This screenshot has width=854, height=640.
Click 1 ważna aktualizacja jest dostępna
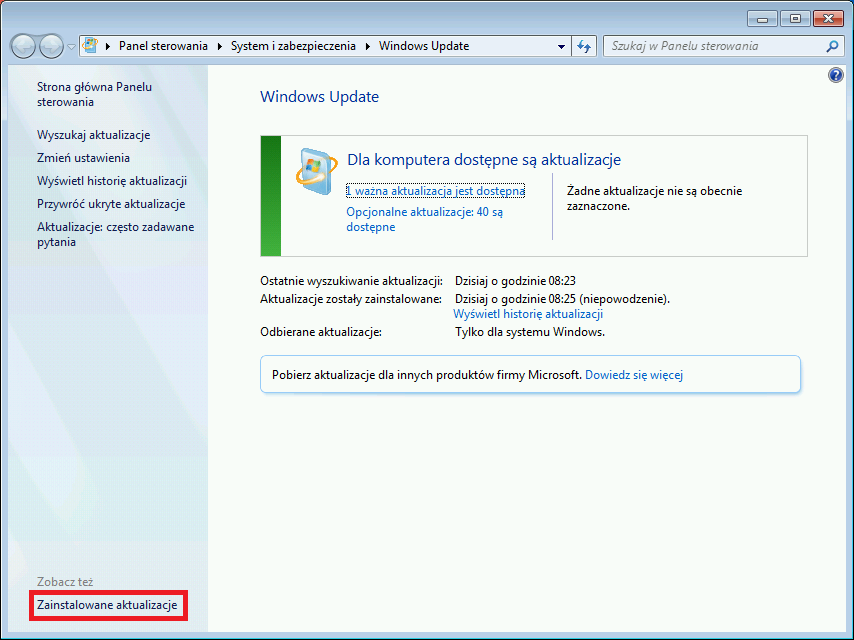pos(436,191)
